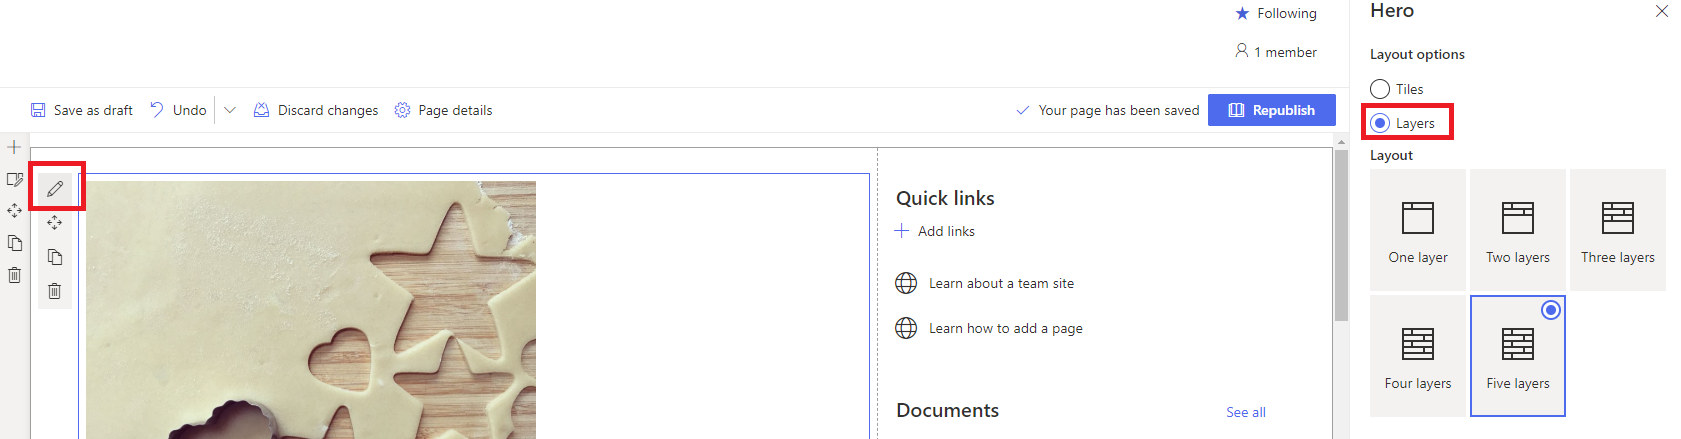Image resolution: width=1681 pixels, height=439 pixels.
Task: Choose Two layers layout
Action: [1518, 230]
